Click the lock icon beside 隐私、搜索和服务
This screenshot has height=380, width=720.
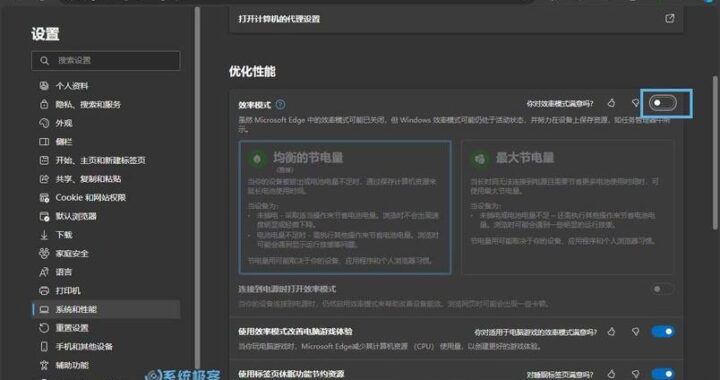[x=44, y=105]
